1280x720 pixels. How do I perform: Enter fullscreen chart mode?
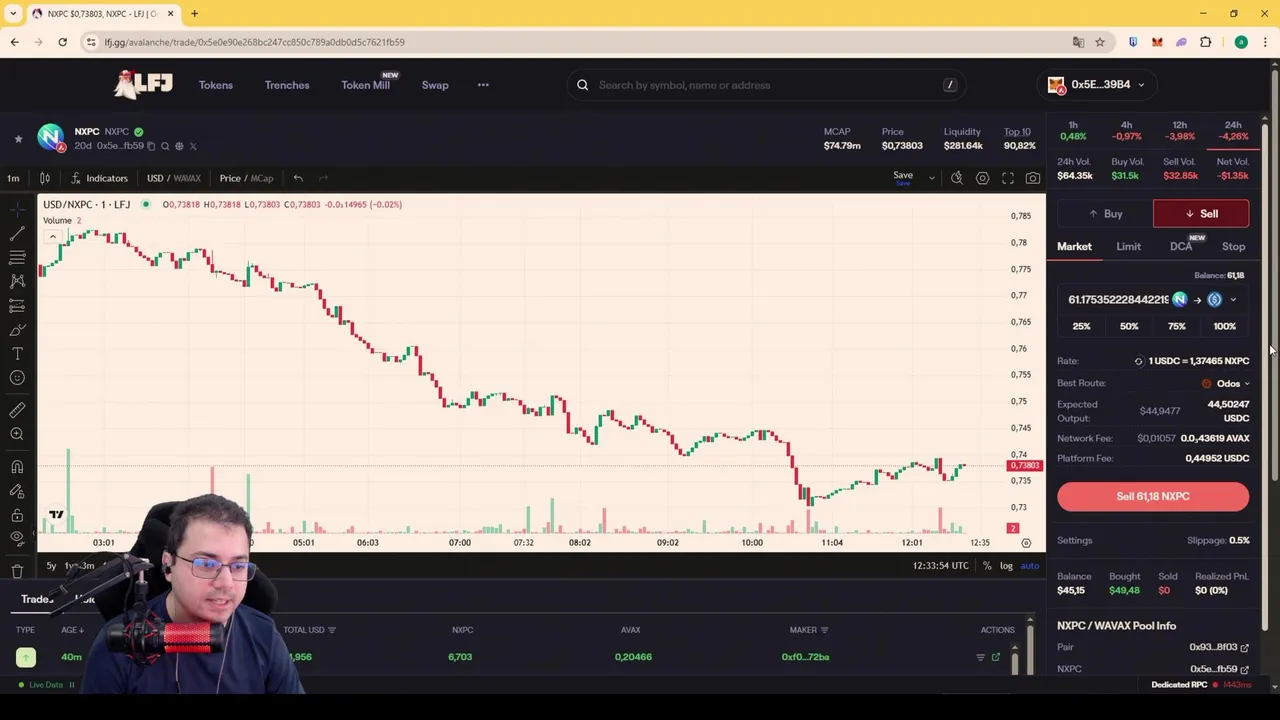[x=1008, y=178]
